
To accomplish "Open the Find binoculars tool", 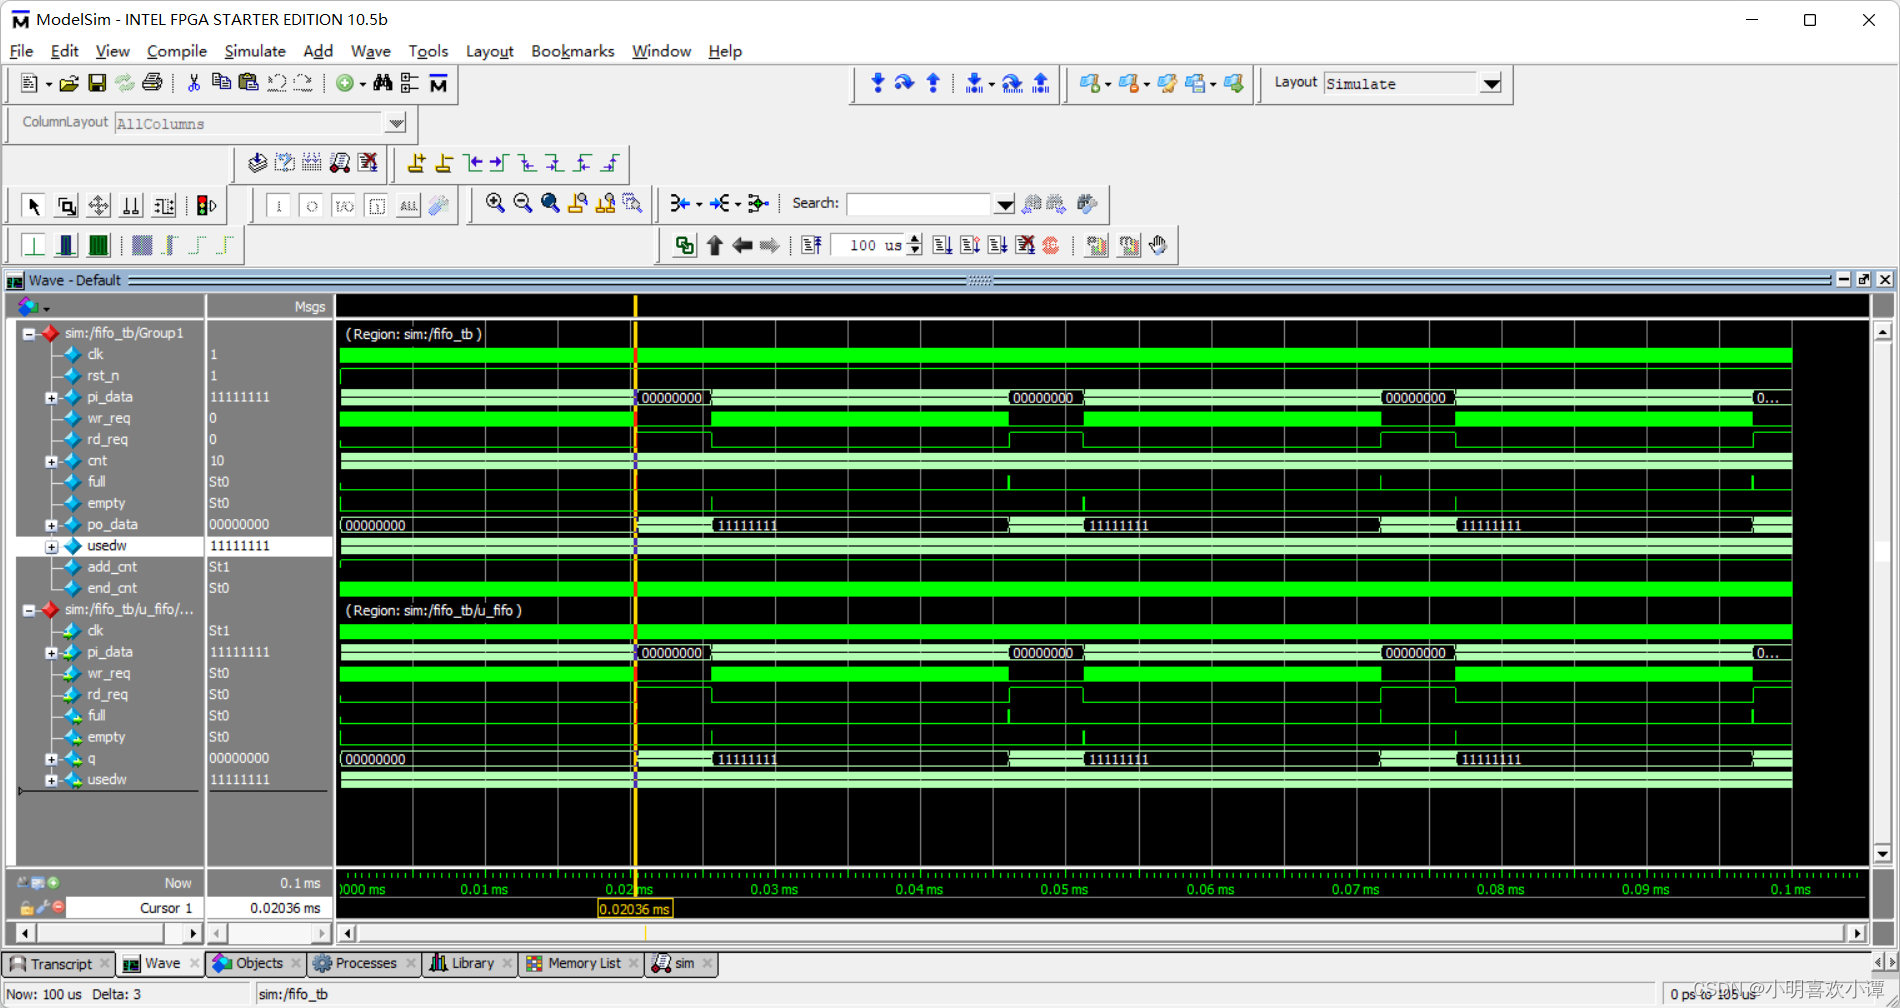I will [383, 83].
